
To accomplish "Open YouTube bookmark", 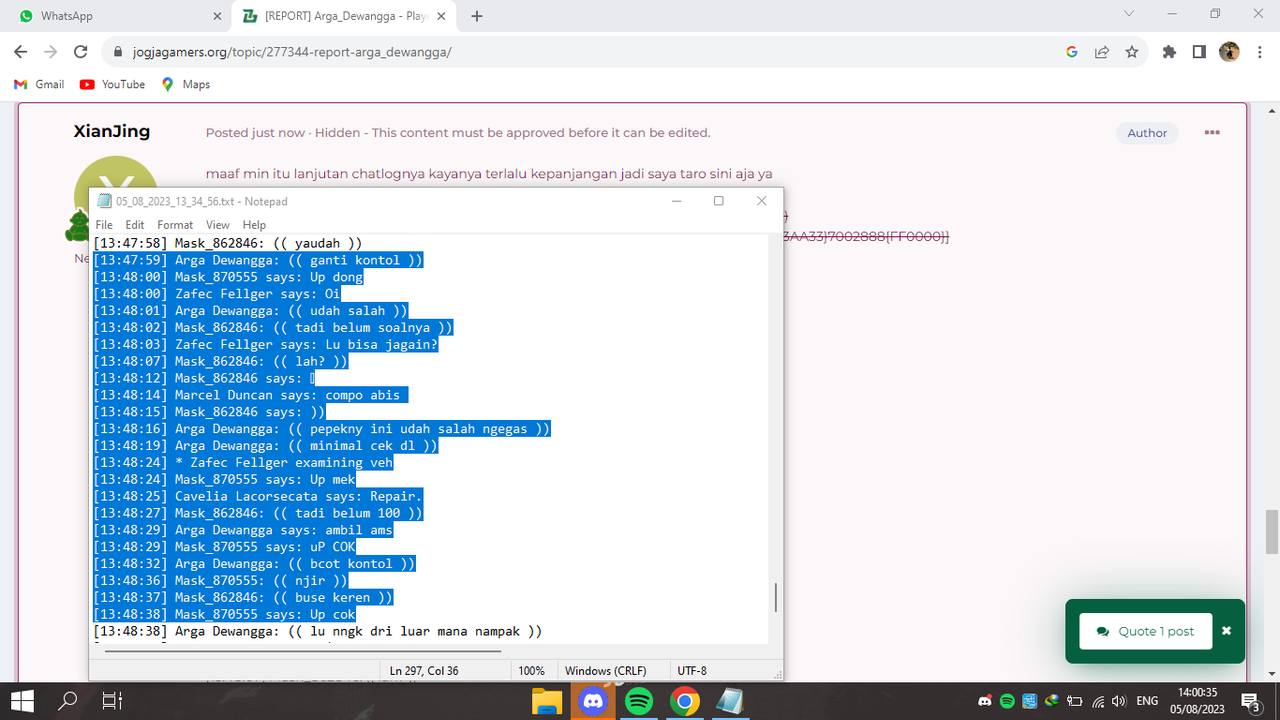I will [x=112, y=84].
